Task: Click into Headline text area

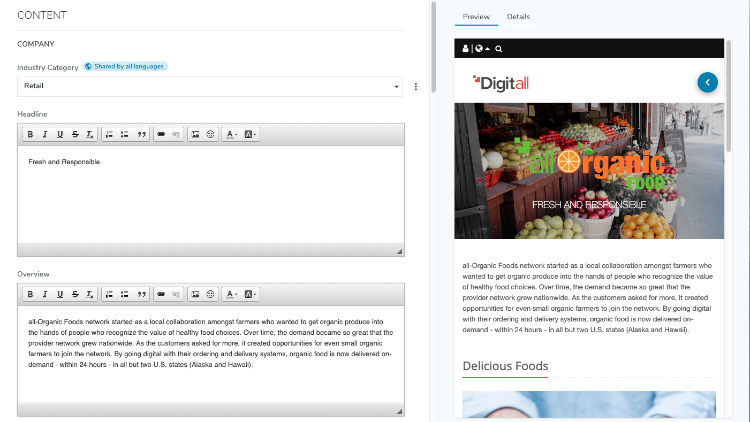Action: (x=211, y=194)
